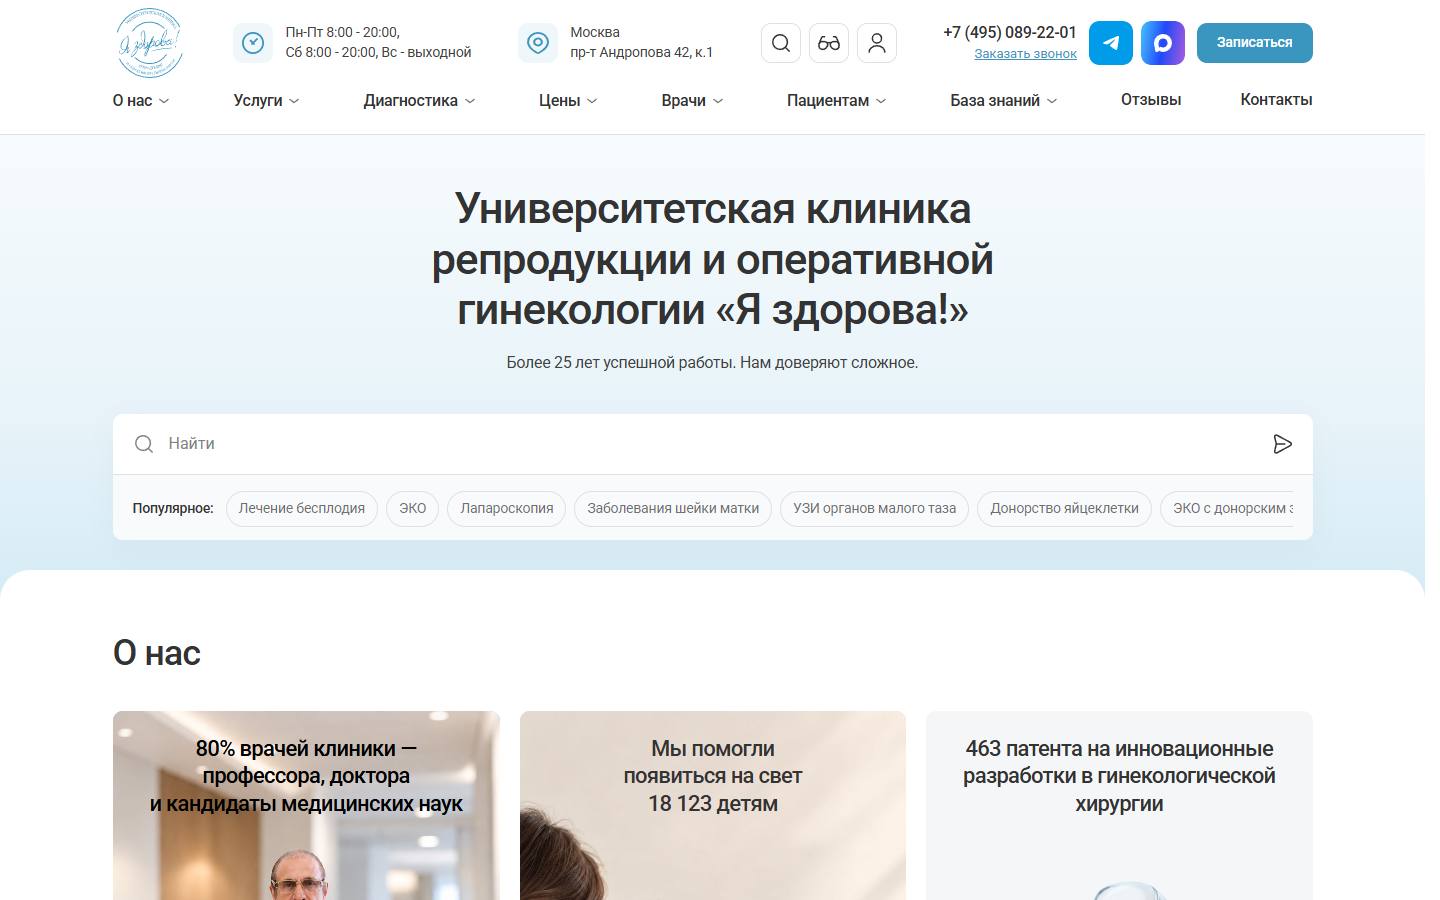This screenshot has width=1440, height=900.
Task: Expand the "База знаний" menu
Action: (x=1004, y=100)
